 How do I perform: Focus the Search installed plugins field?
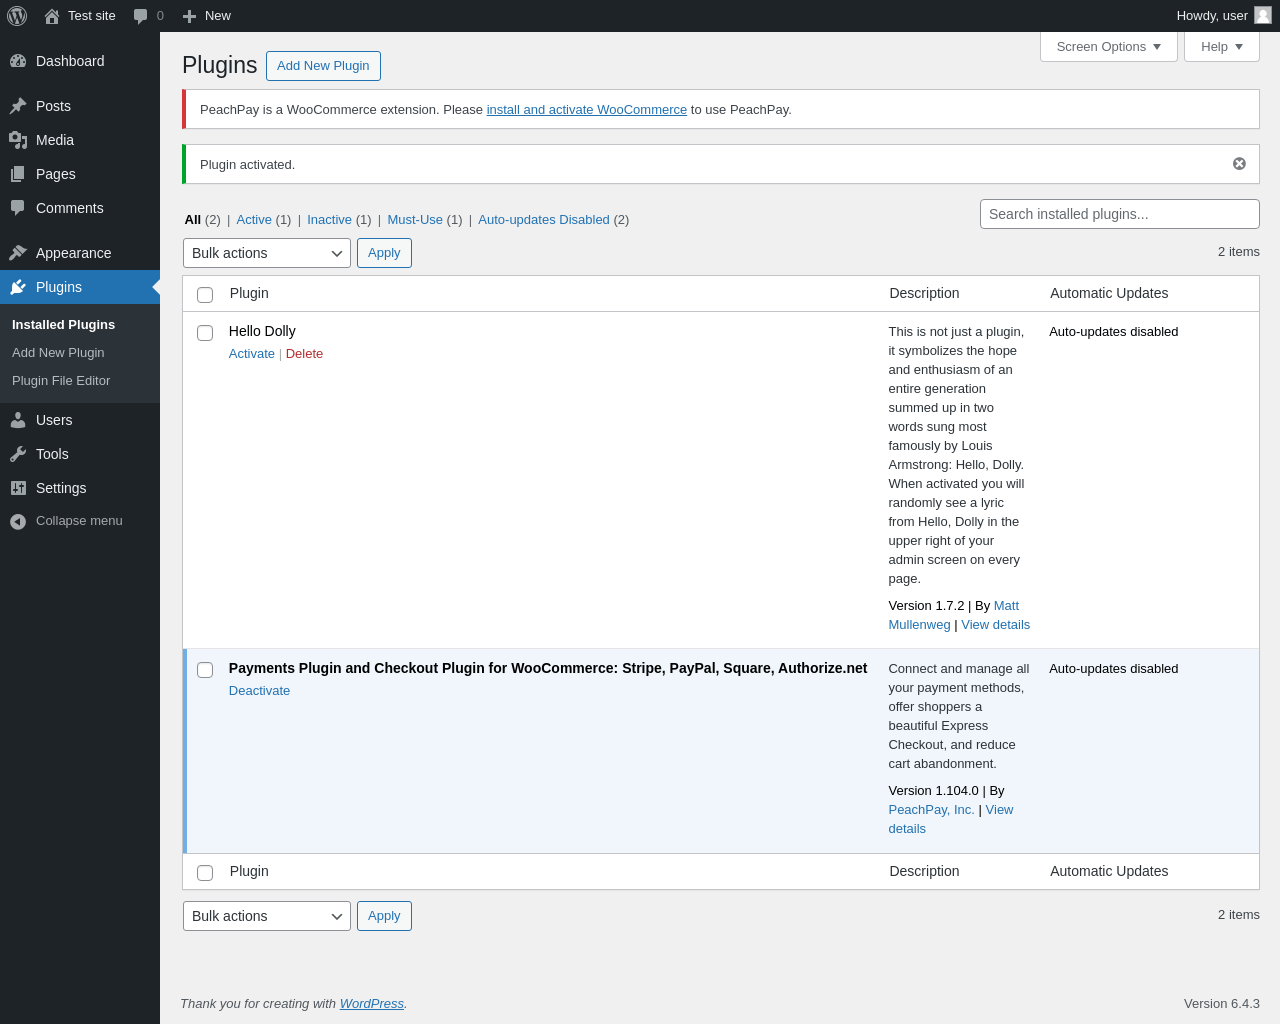[x=1120, y=214]
